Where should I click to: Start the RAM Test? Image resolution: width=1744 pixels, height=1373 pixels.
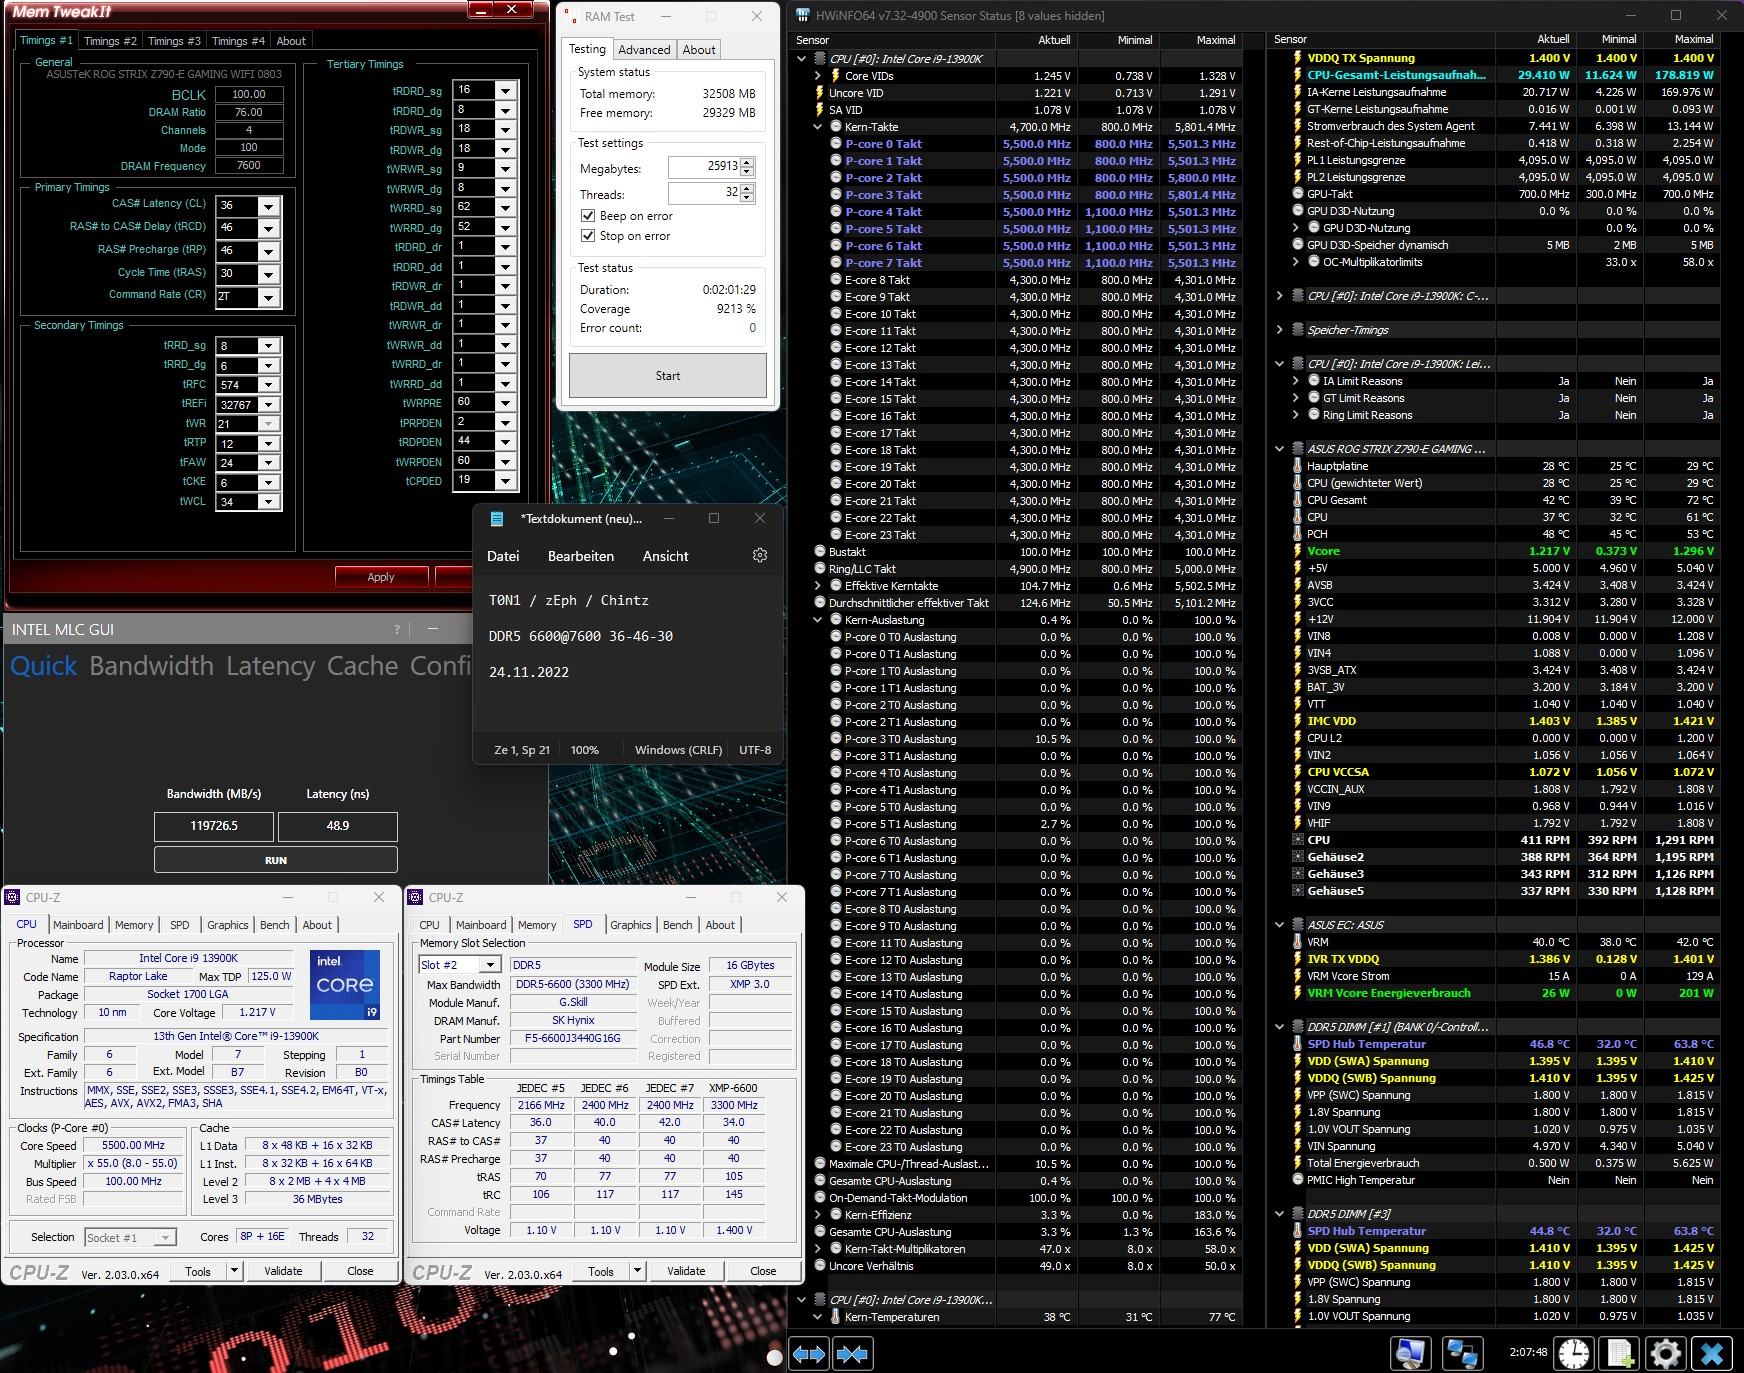[668, 376]
